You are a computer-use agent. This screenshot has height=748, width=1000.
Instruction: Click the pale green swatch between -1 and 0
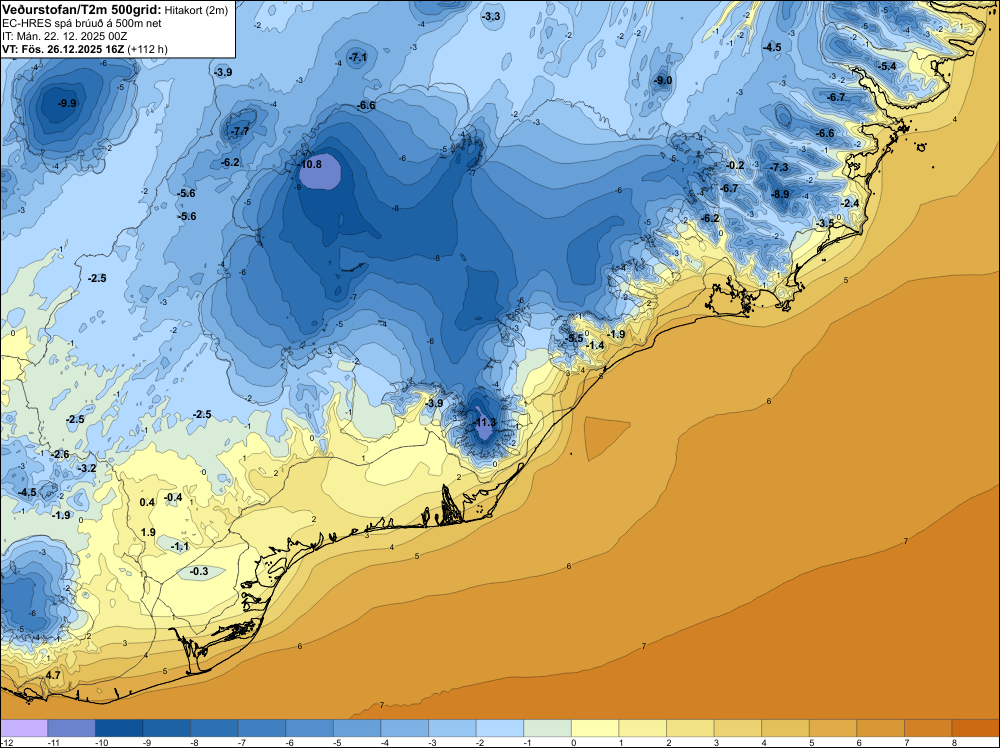click(x=547, y=728)
